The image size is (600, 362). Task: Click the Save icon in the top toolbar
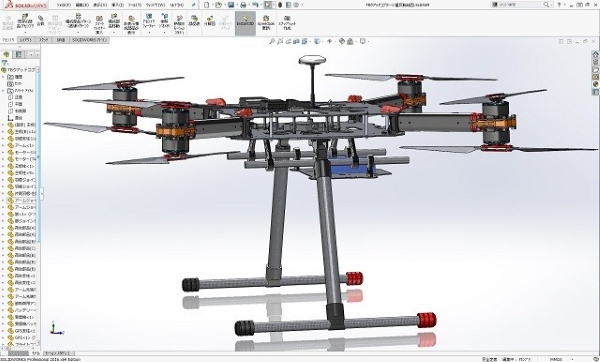tap(231, 5)
